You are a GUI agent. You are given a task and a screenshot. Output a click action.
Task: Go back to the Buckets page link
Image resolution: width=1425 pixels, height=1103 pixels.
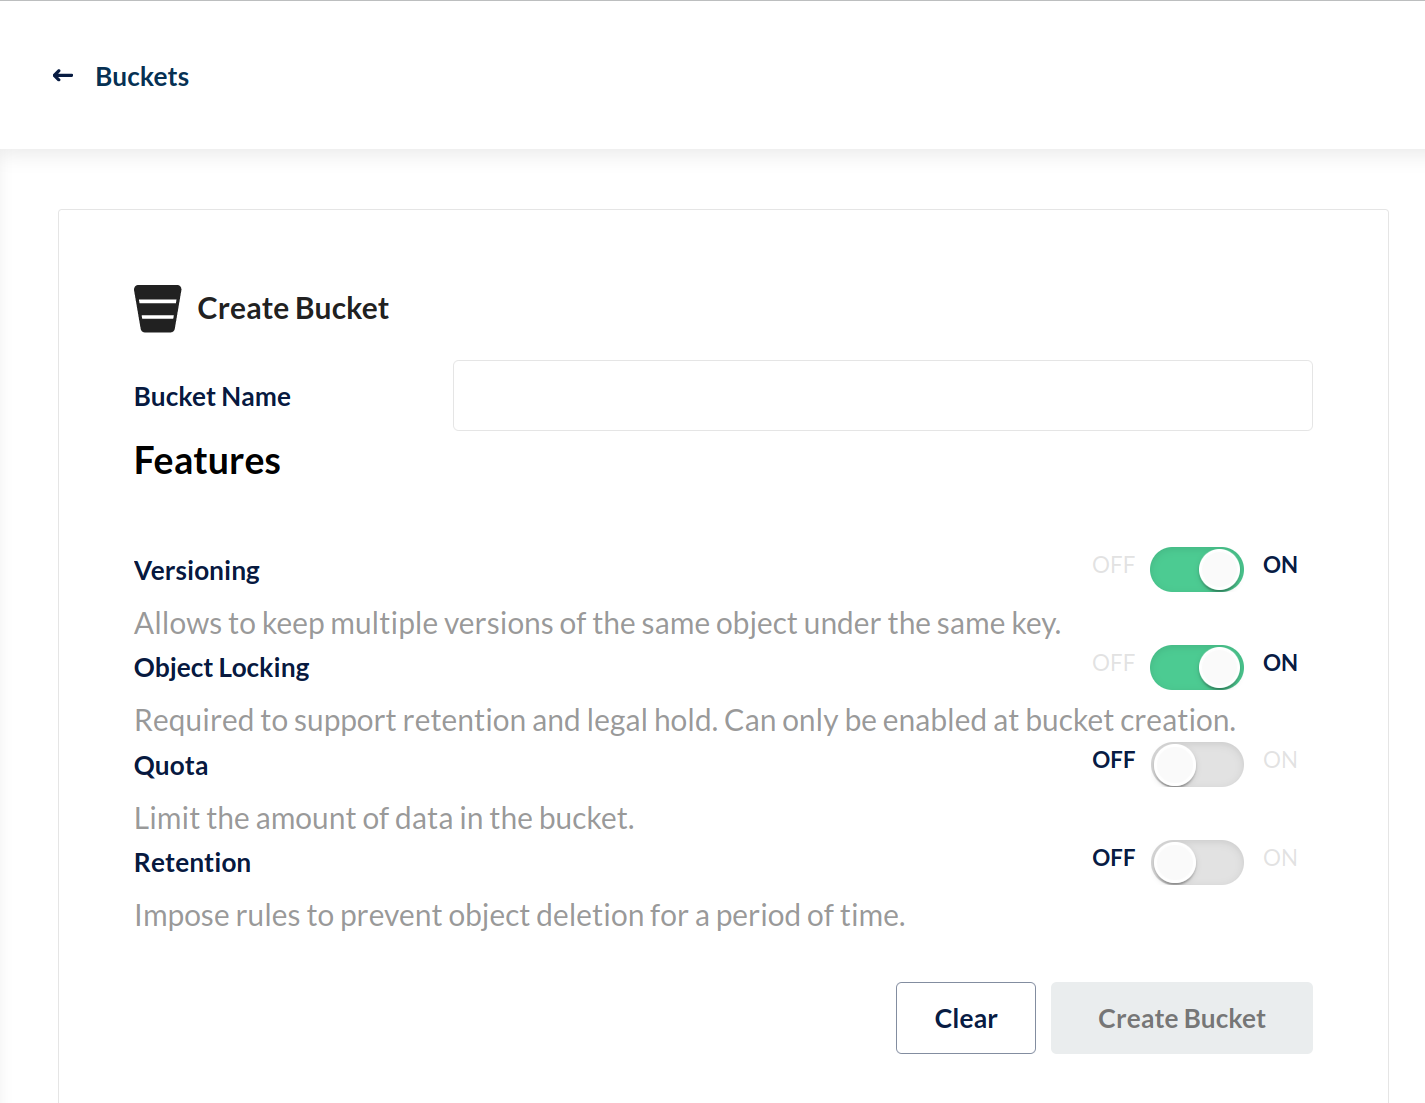click(142, 77)
